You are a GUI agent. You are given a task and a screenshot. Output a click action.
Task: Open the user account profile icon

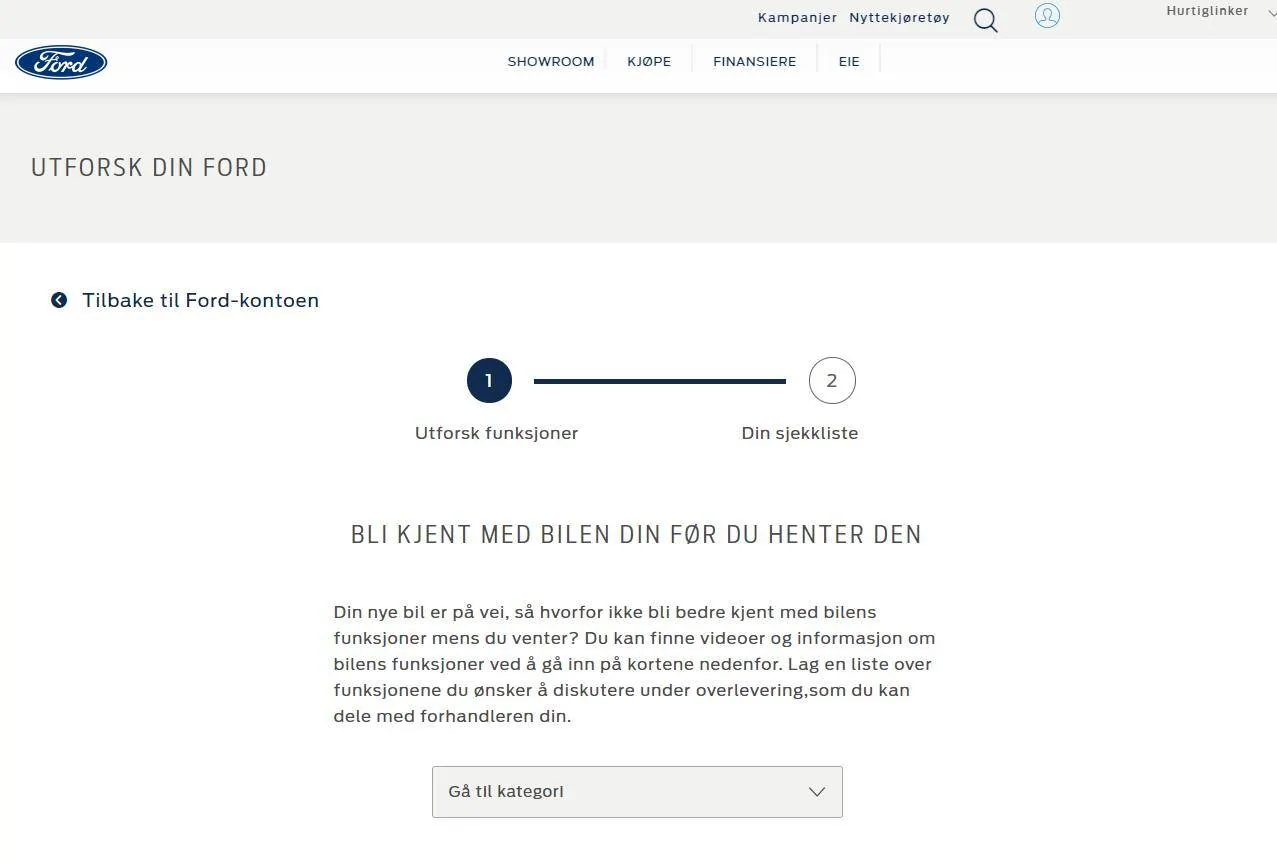tap(1047, 16)
